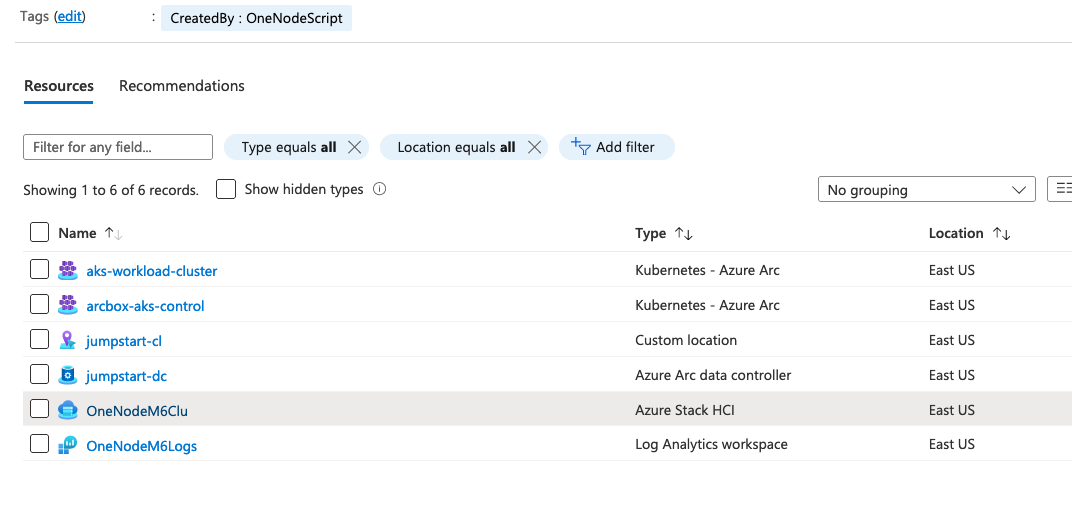Click the Type column header
Viewport: 1072px width, 505px height.
650,233
